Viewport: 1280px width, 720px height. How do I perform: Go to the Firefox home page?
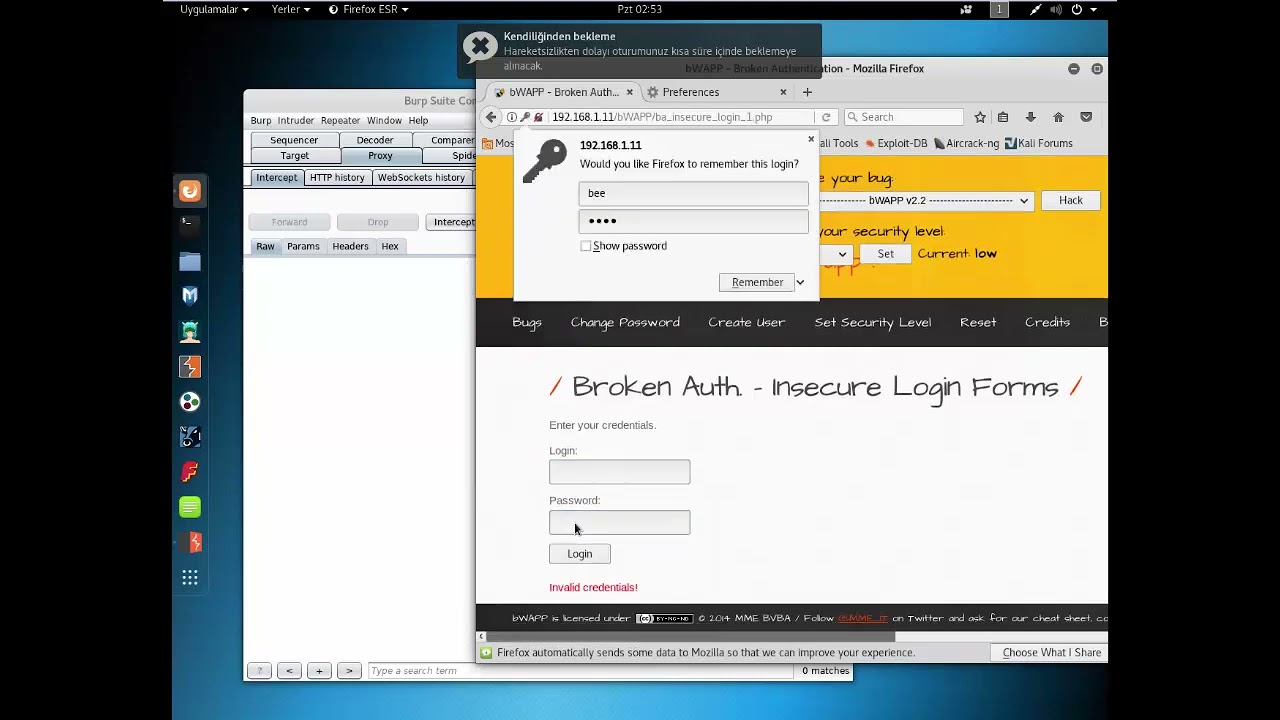(1058, 117)
